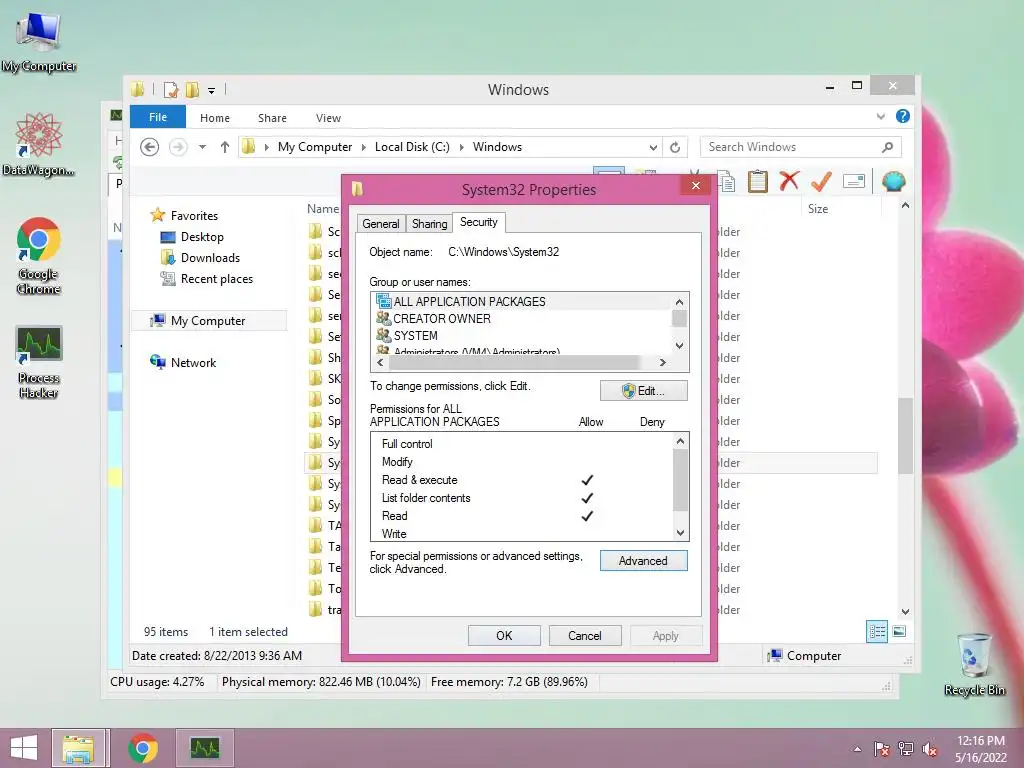
Task: Click OK in System32 Properties
Action: pyautogui.click(x=504, y=635)
